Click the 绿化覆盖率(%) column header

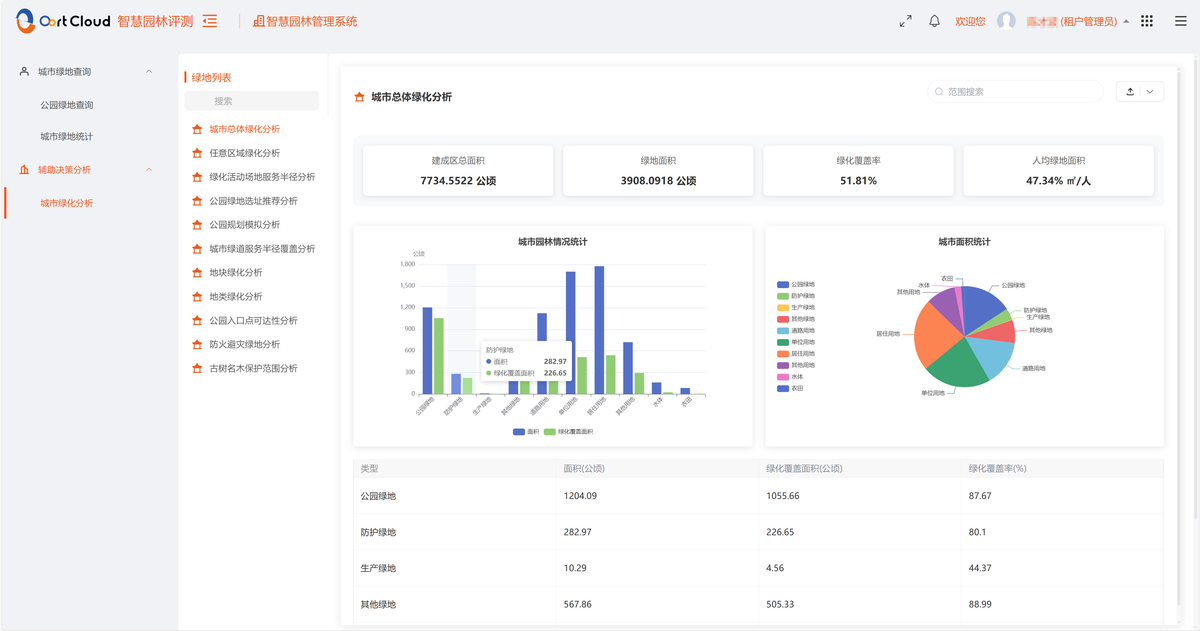click(998, 468)
